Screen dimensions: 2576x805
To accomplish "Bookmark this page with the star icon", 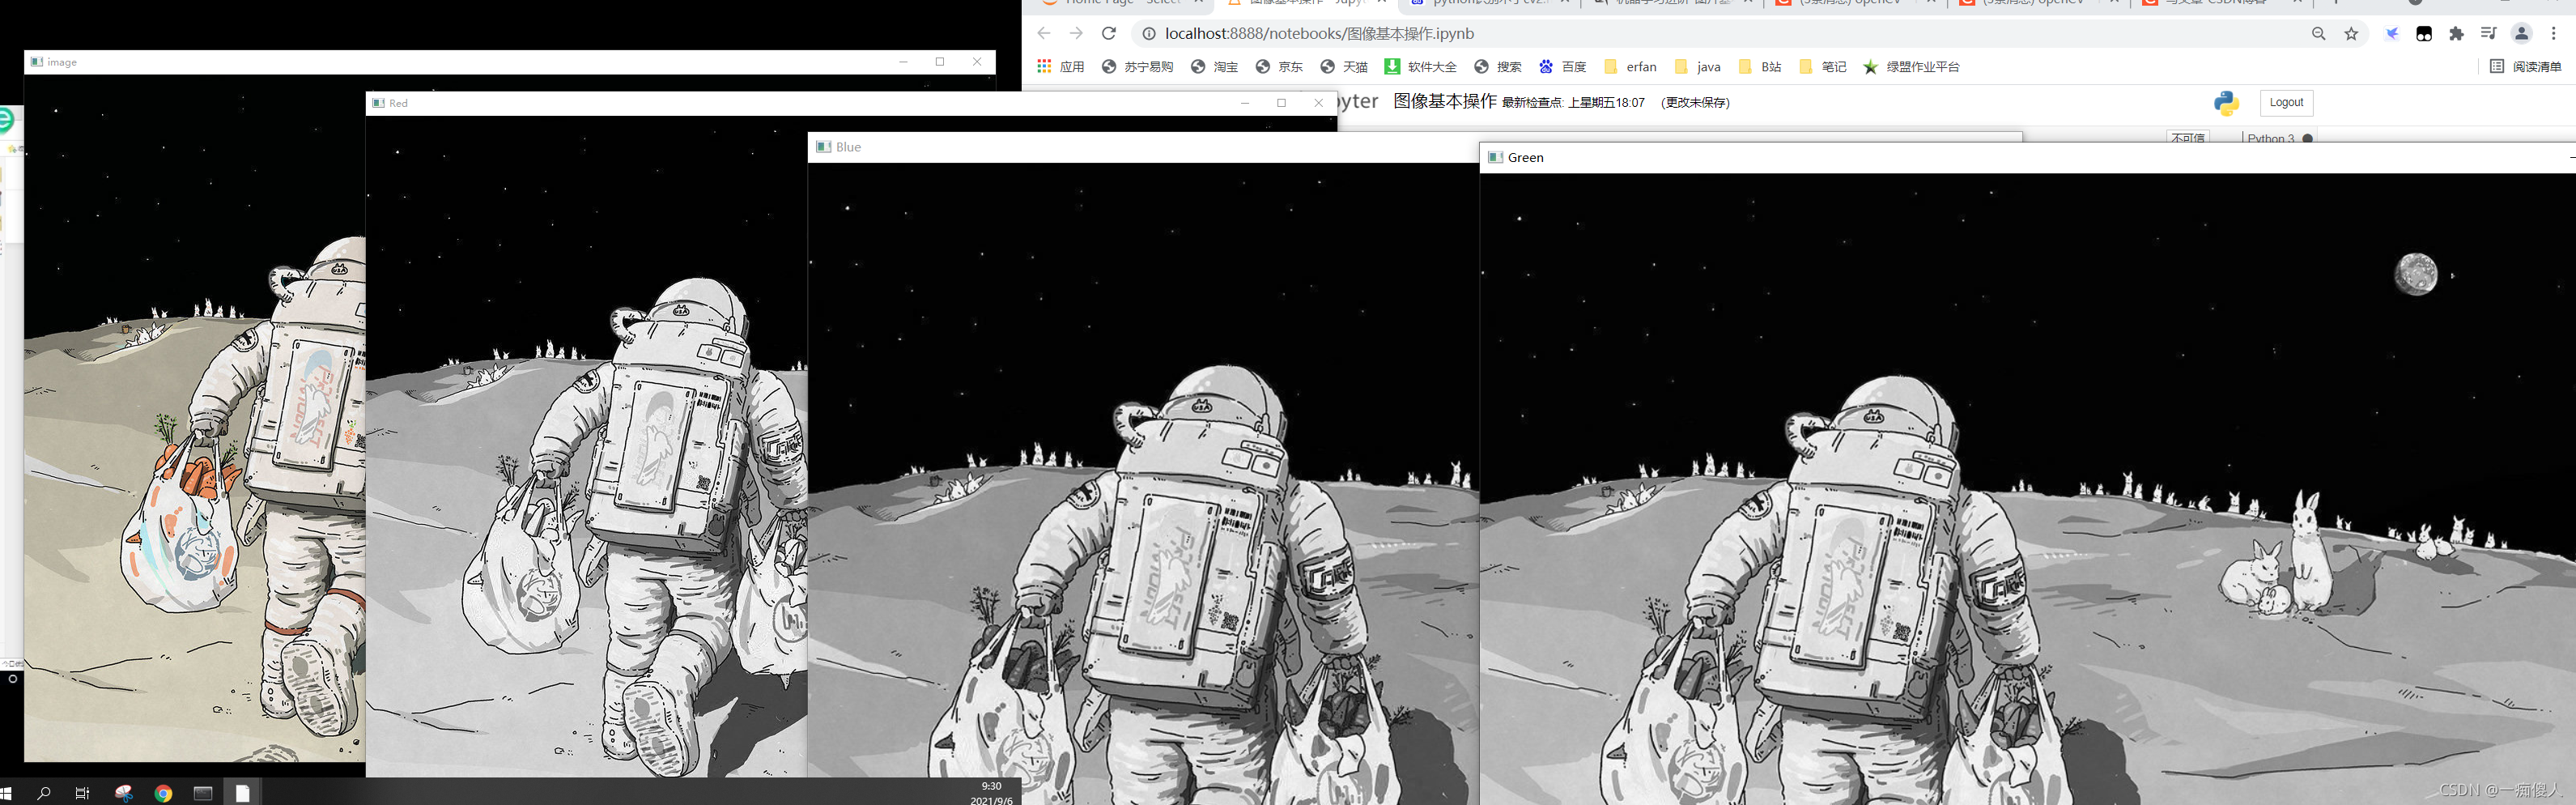I will point(2351,34).
